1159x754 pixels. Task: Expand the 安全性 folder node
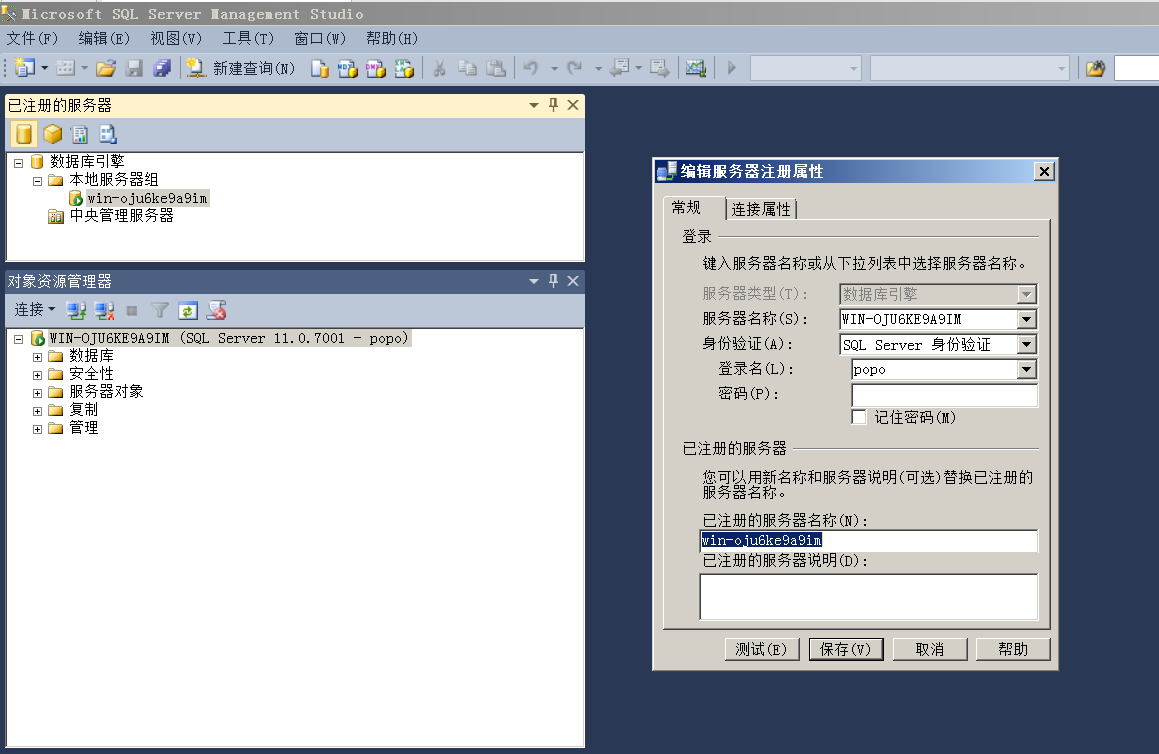click(x=37, y=375)
